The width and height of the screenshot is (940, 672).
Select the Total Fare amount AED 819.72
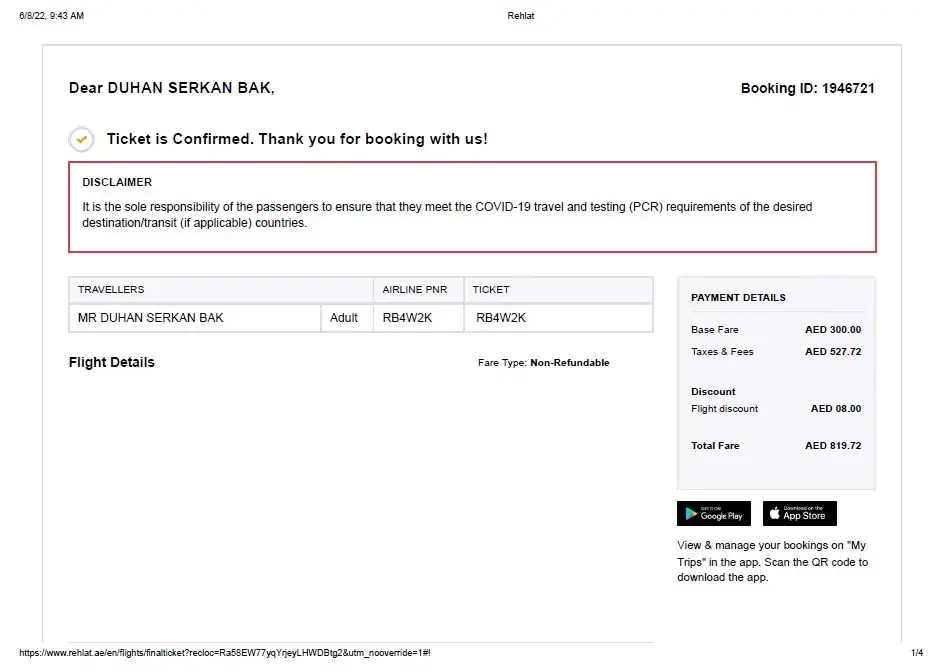(x=833, y=446)
